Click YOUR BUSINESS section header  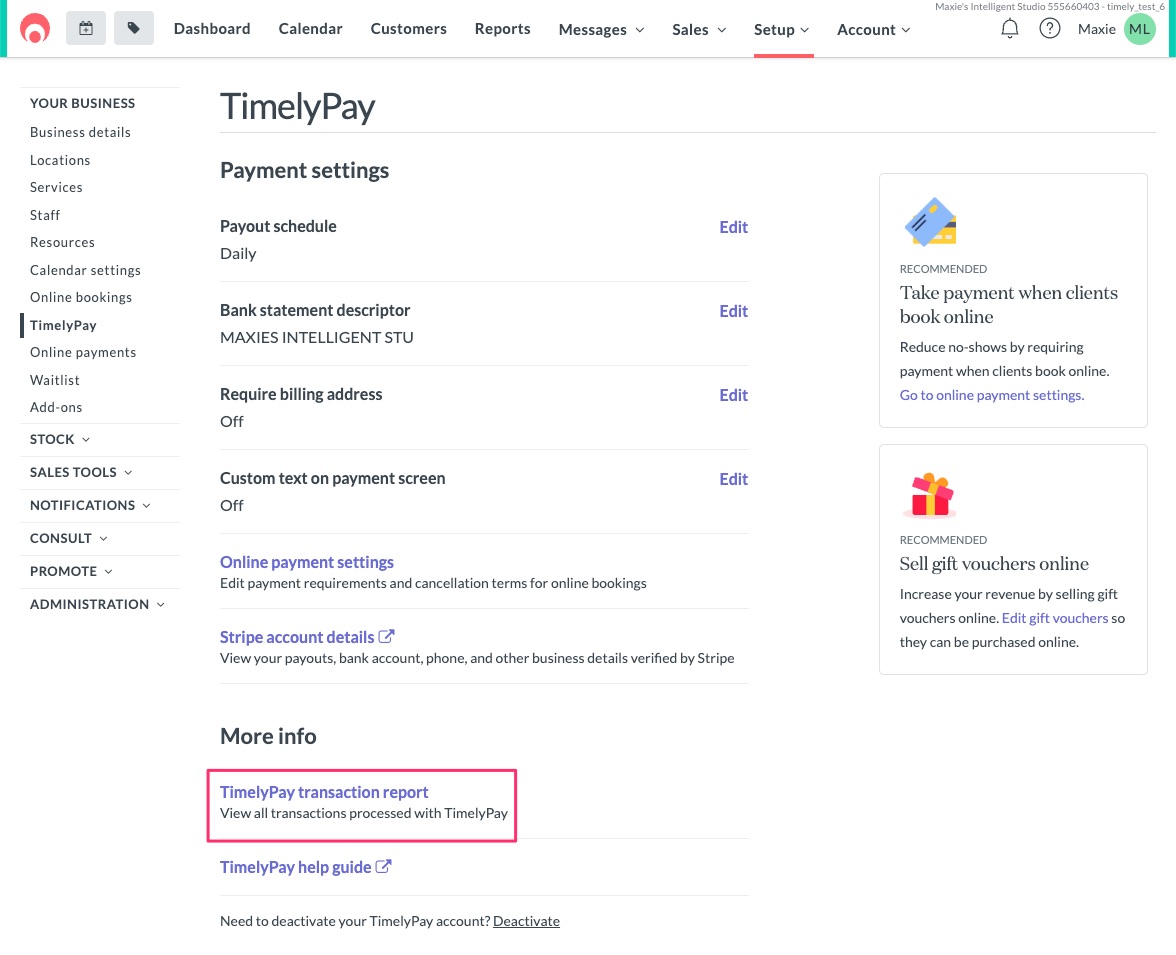82,103
